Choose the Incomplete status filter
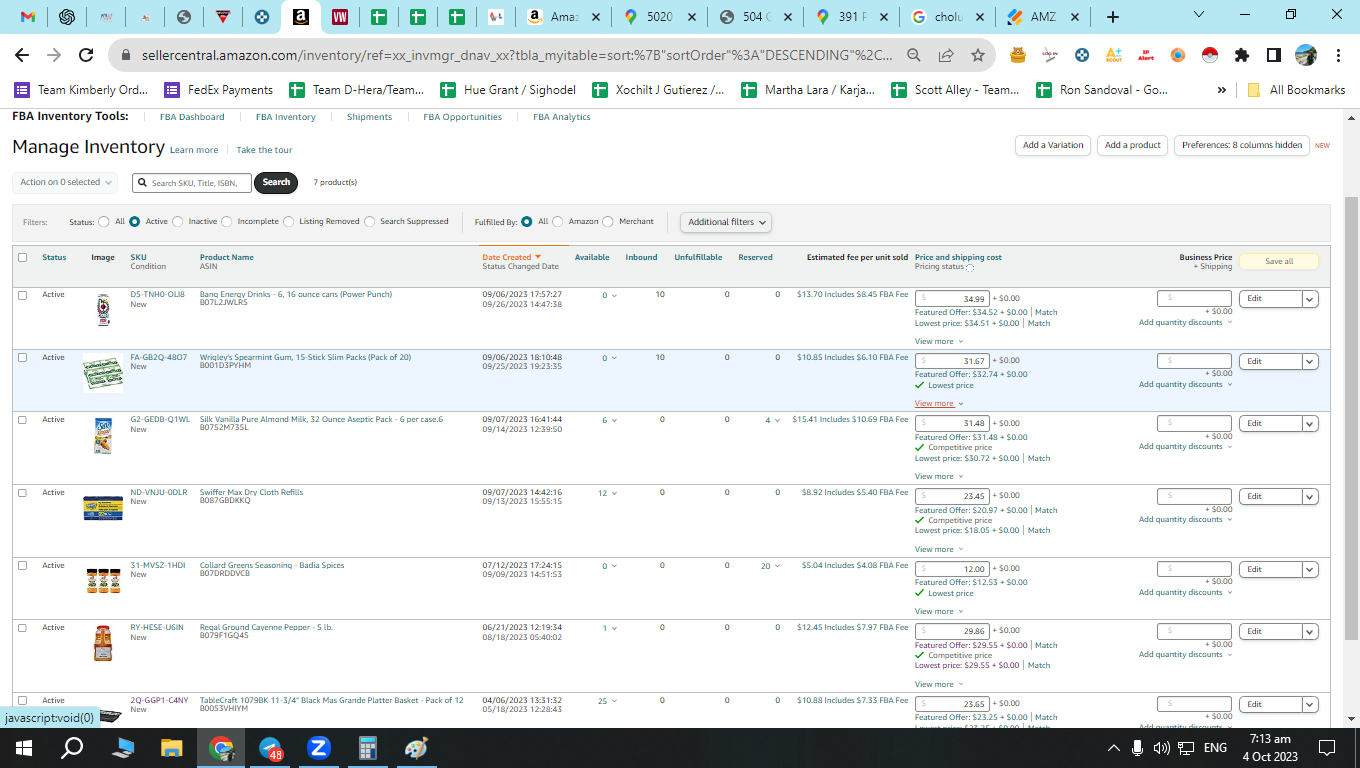 click(x=227, y=222)
